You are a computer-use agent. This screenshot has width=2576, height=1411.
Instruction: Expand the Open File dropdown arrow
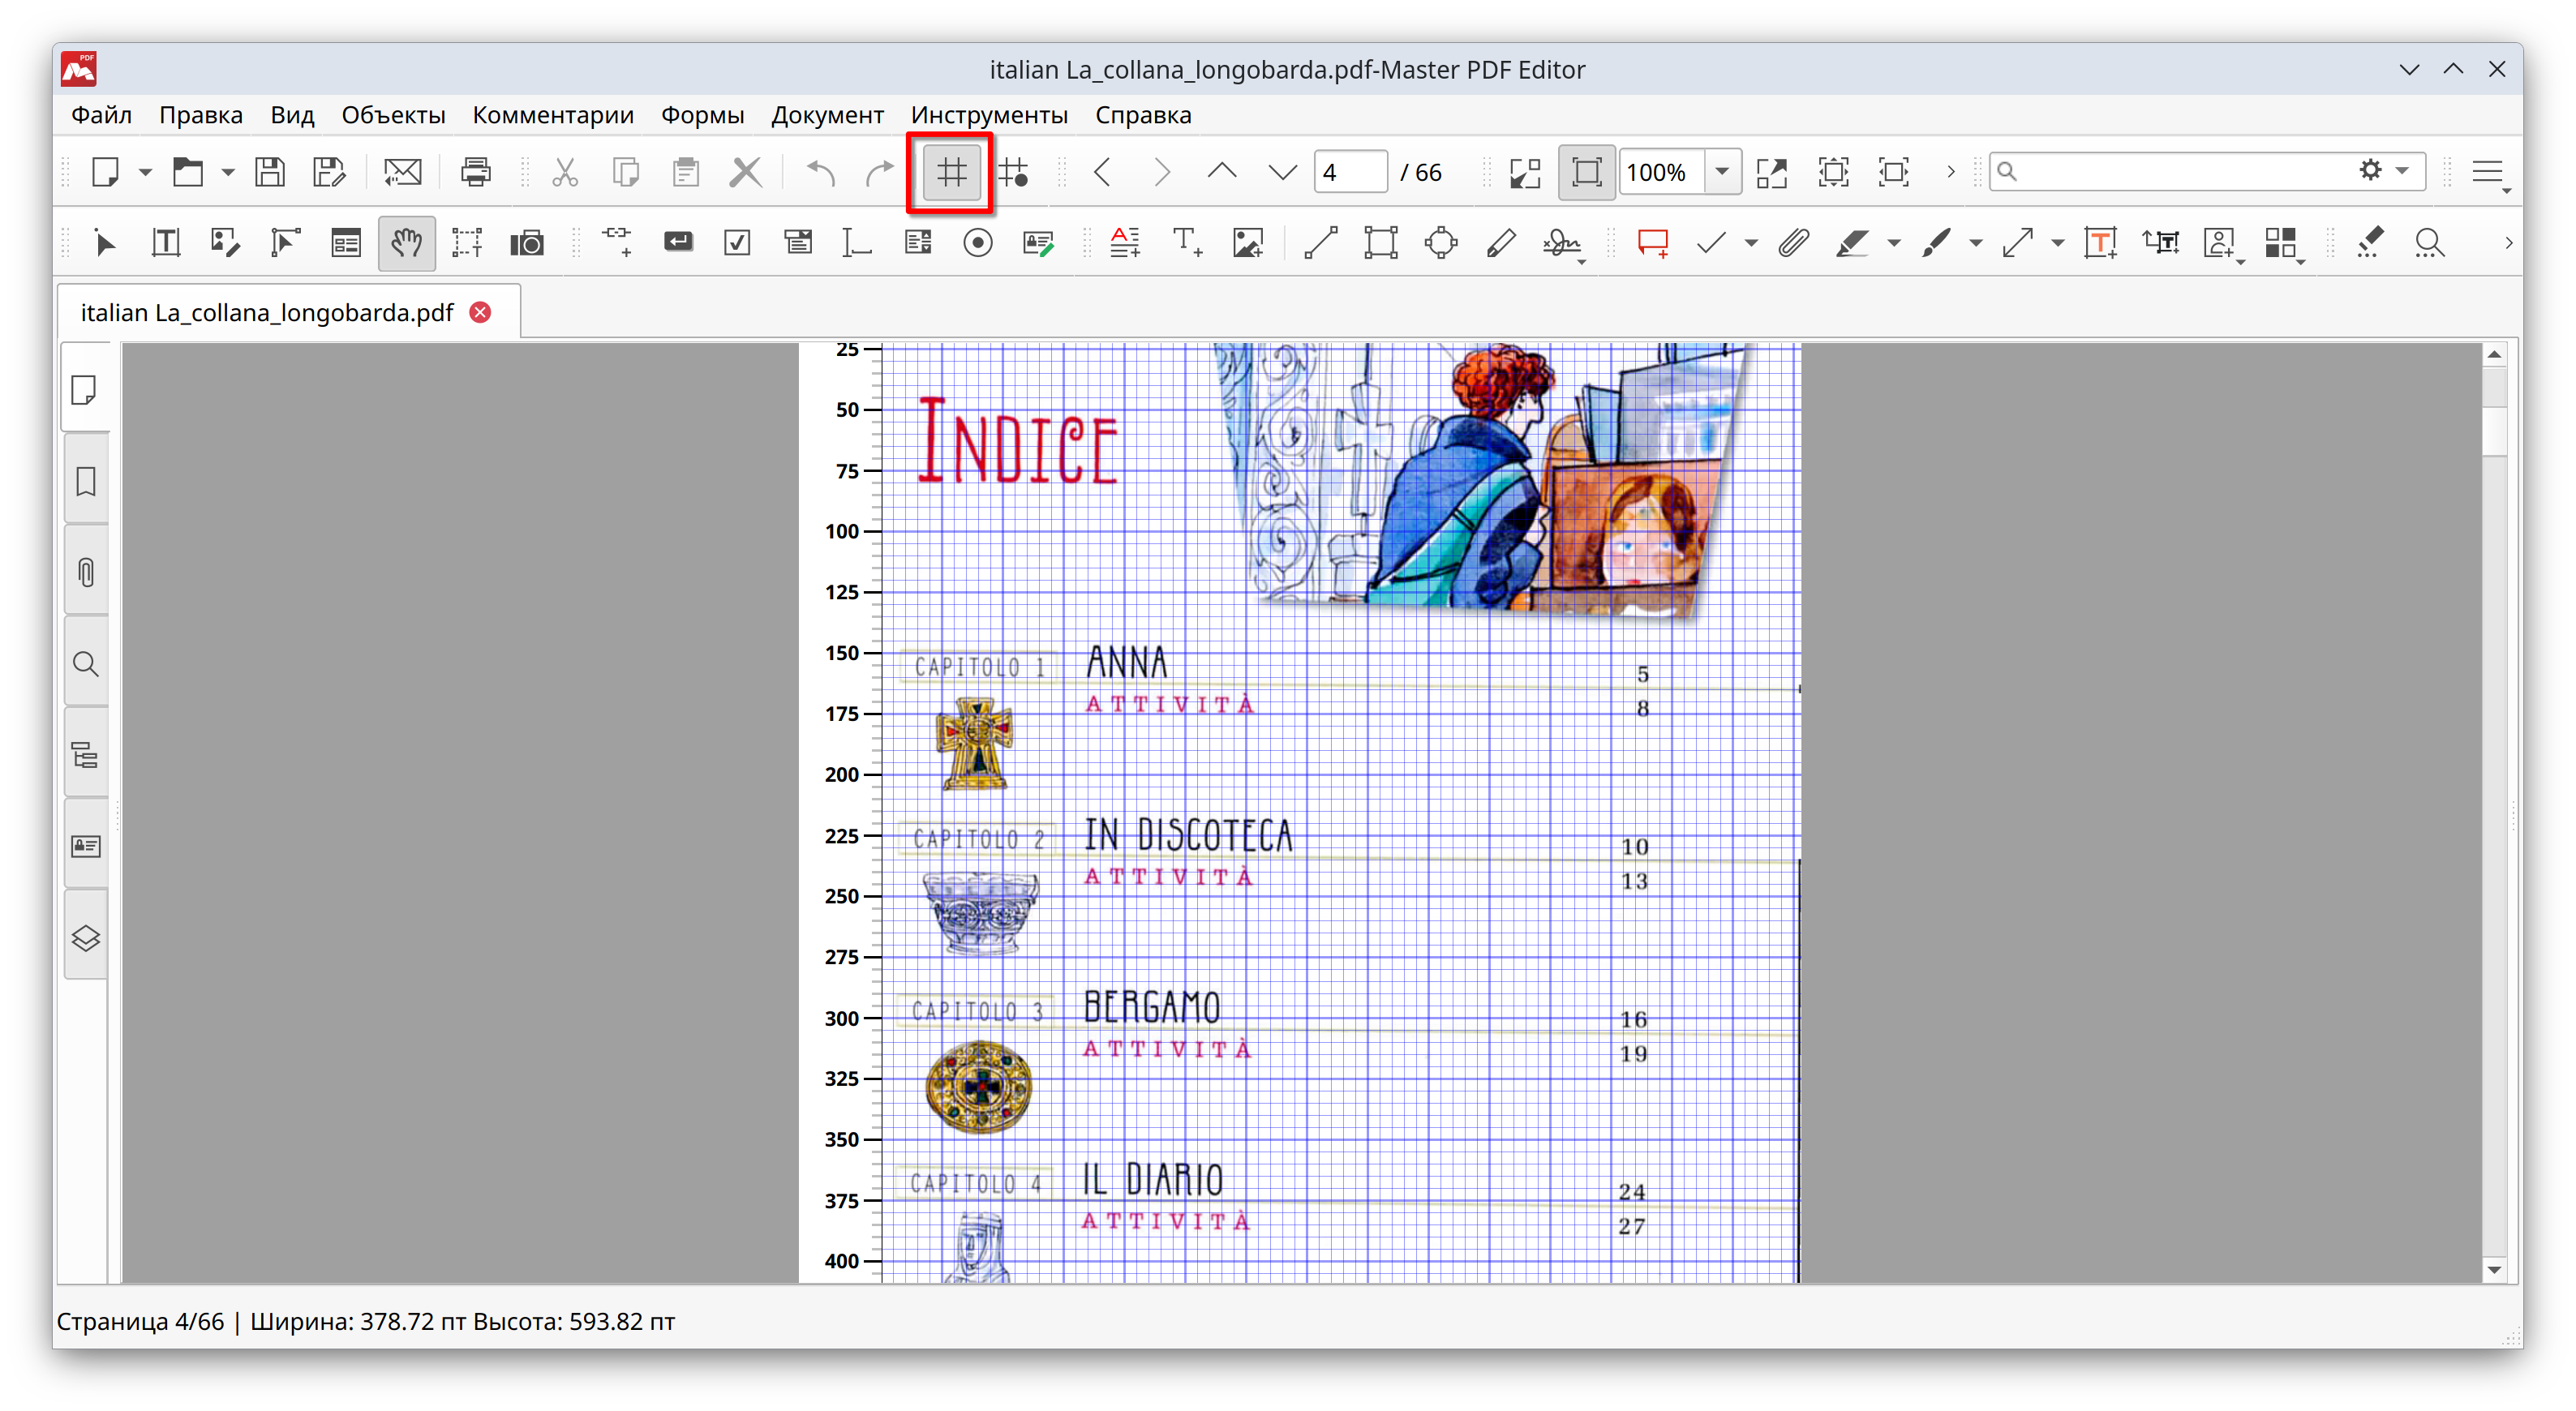point(228,173)
